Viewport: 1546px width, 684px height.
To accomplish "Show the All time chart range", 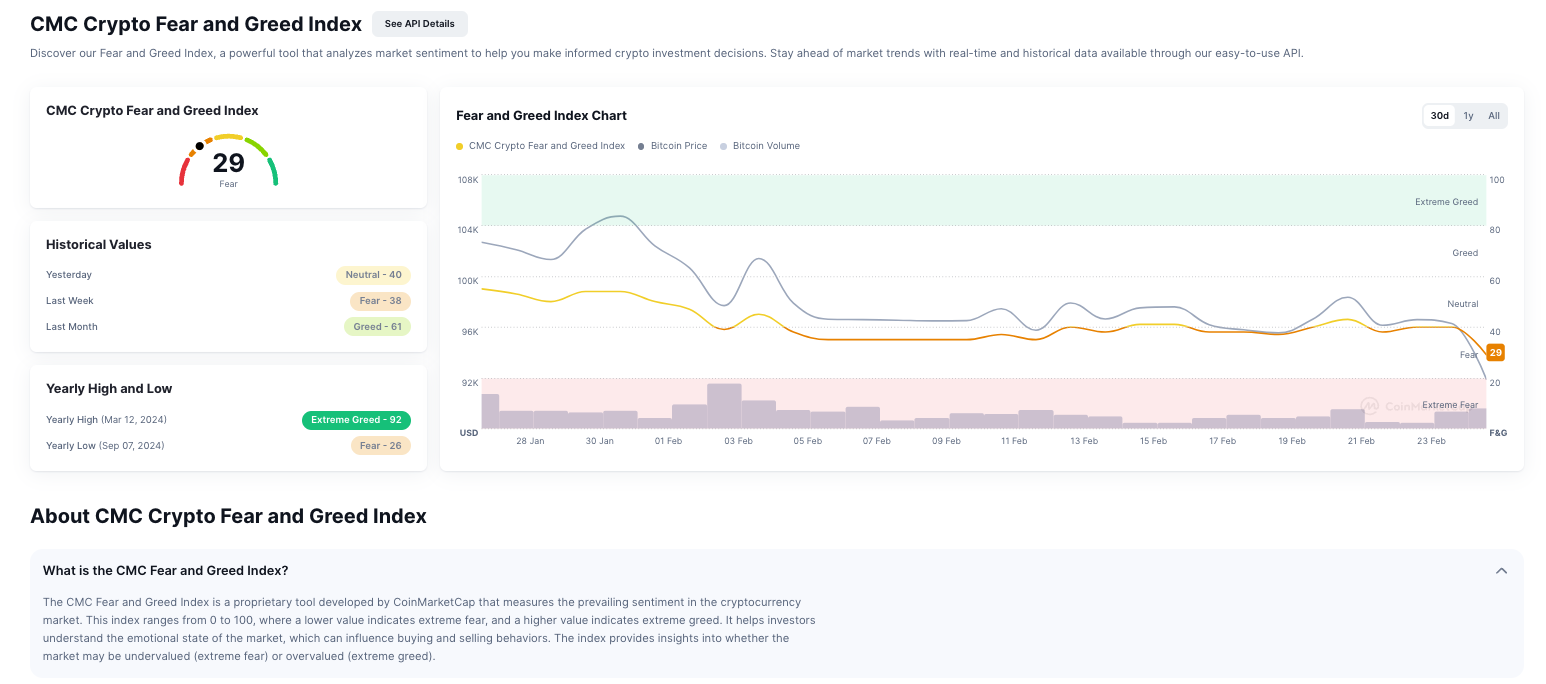I will pos(1493,116).
